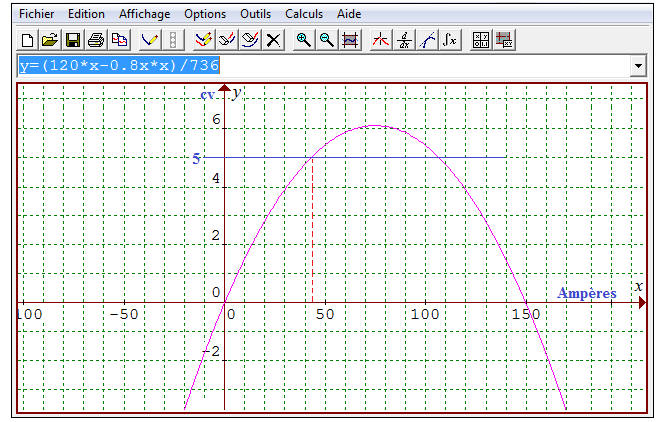Clear the screen with the black X icon

pyautogui.click(x=273, y=40)
